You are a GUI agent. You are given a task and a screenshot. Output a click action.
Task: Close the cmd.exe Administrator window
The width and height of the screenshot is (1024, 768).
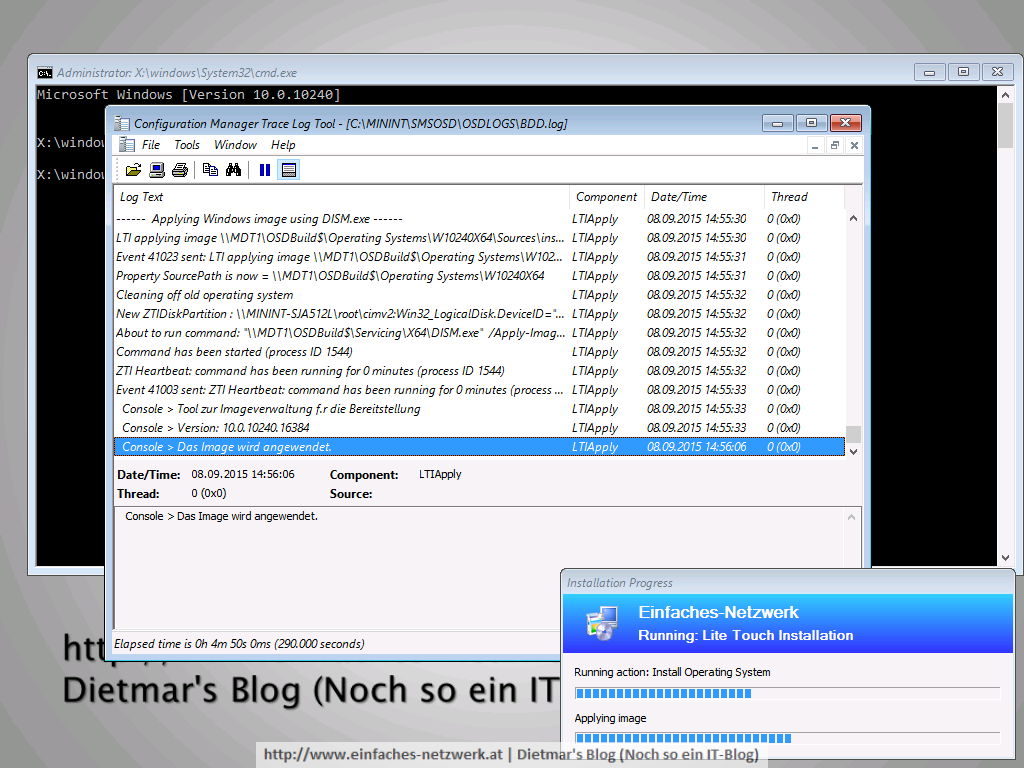tap(997, 72)
